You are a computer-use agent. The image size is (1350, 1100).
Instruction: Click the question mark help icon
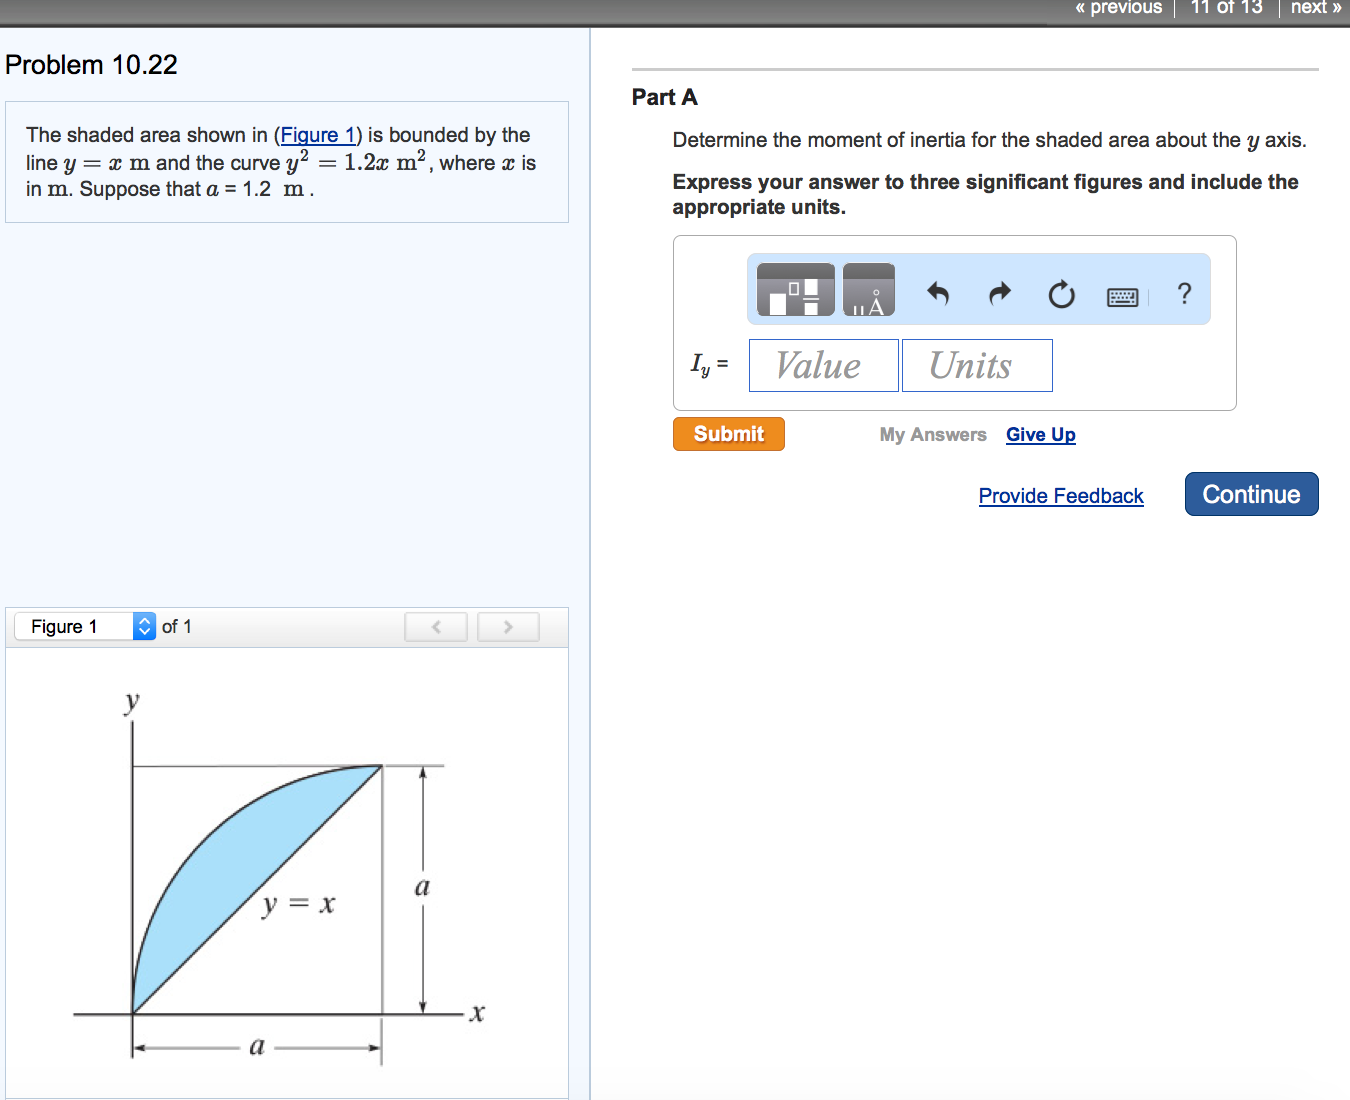pos(1184,294)
